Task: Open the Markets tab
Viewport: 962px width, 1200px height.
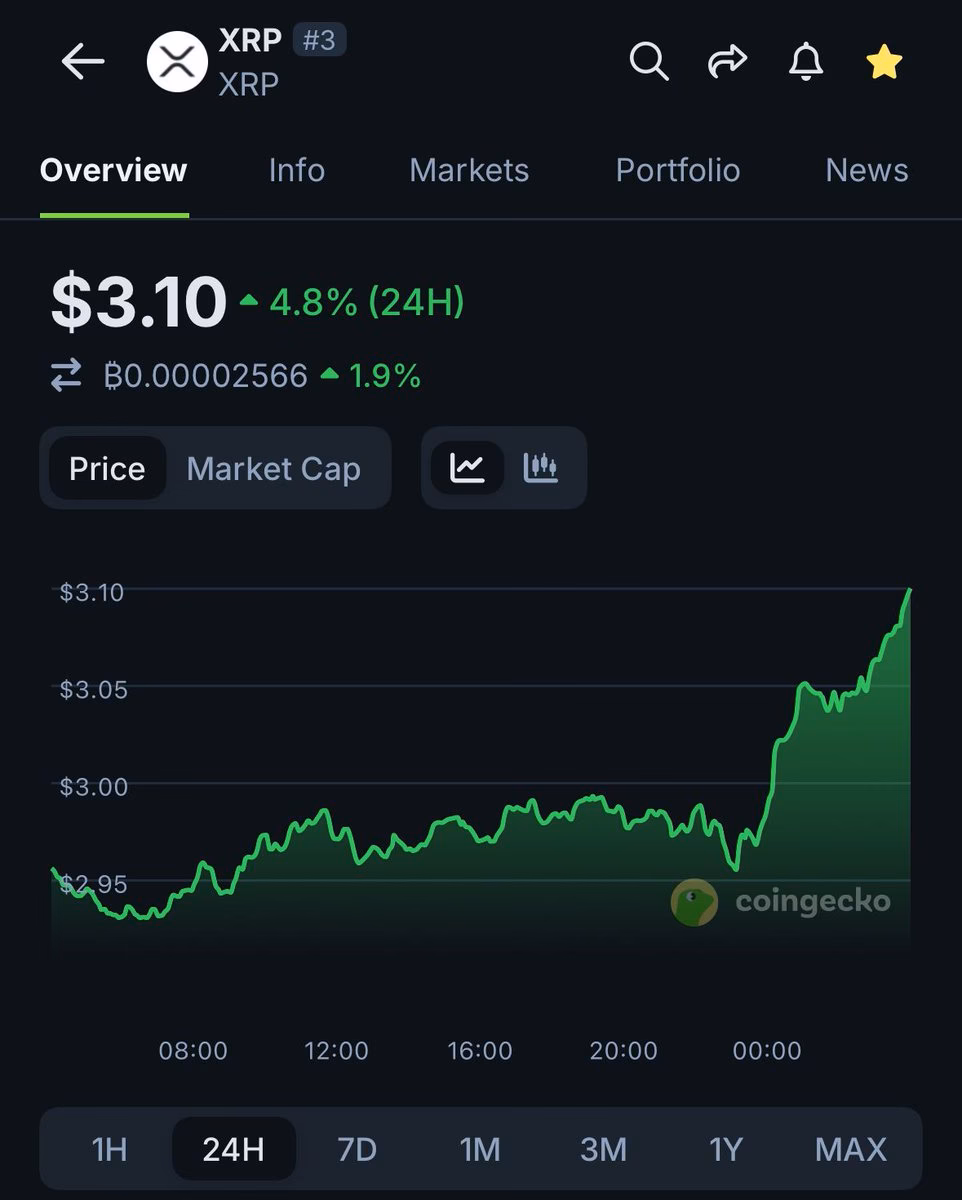Action: [468, 170]
